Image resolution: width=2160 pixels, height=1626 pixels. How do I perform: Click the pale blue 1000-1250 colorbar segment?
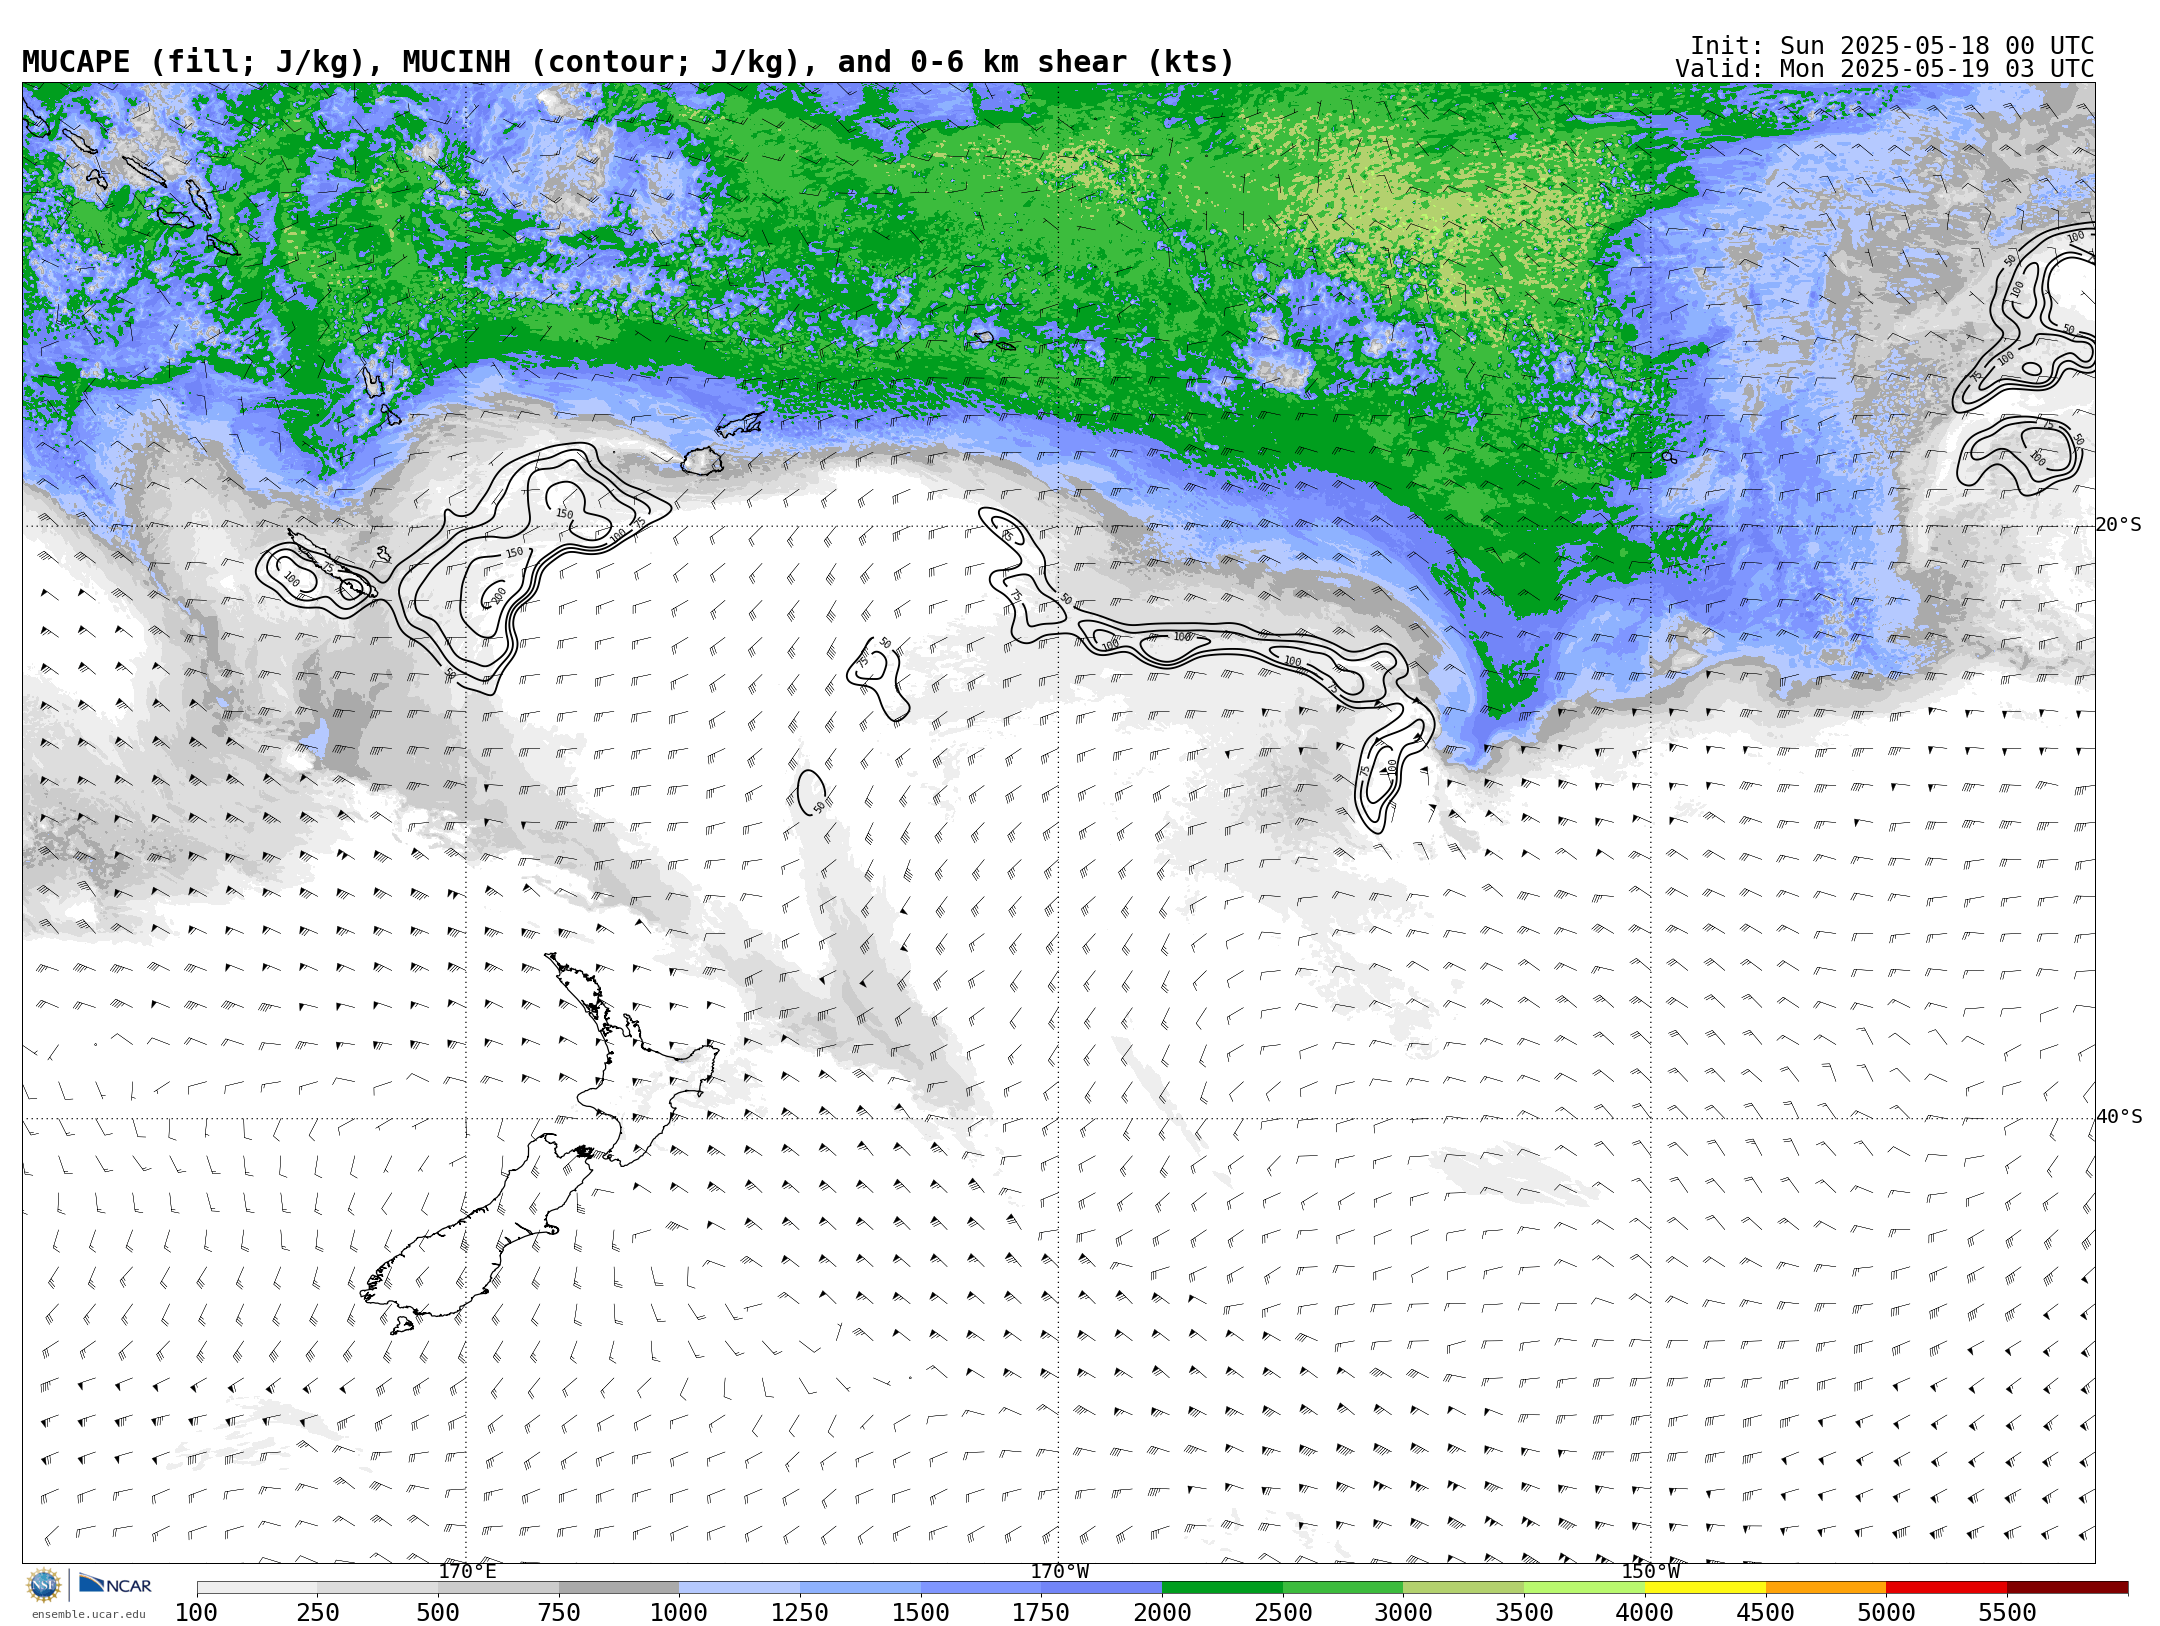(739, 1587)
